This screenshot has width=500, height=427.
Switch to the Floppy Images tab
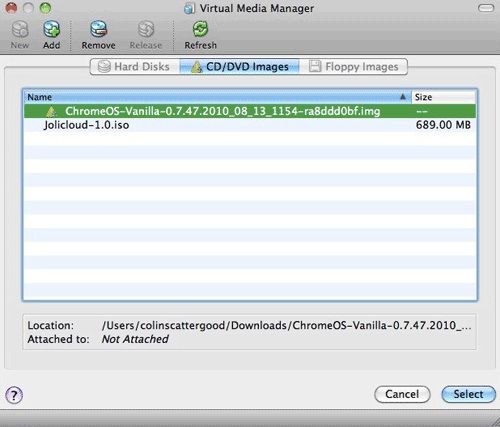click(353, 67)
